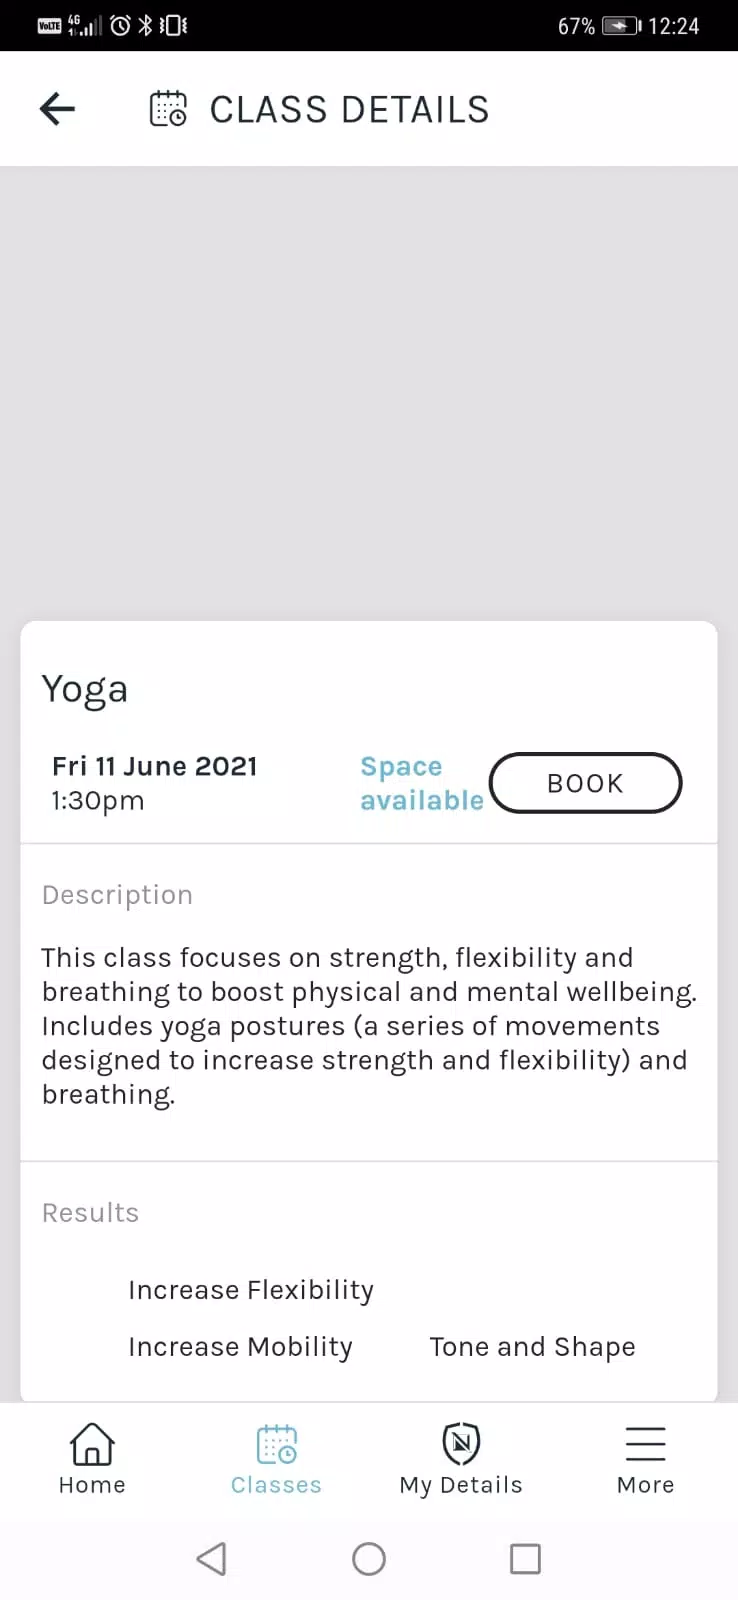Tap the Android home circle button
Image resolution: width=738 pixels, height=1600 pixels.
tap(369, 1558)
